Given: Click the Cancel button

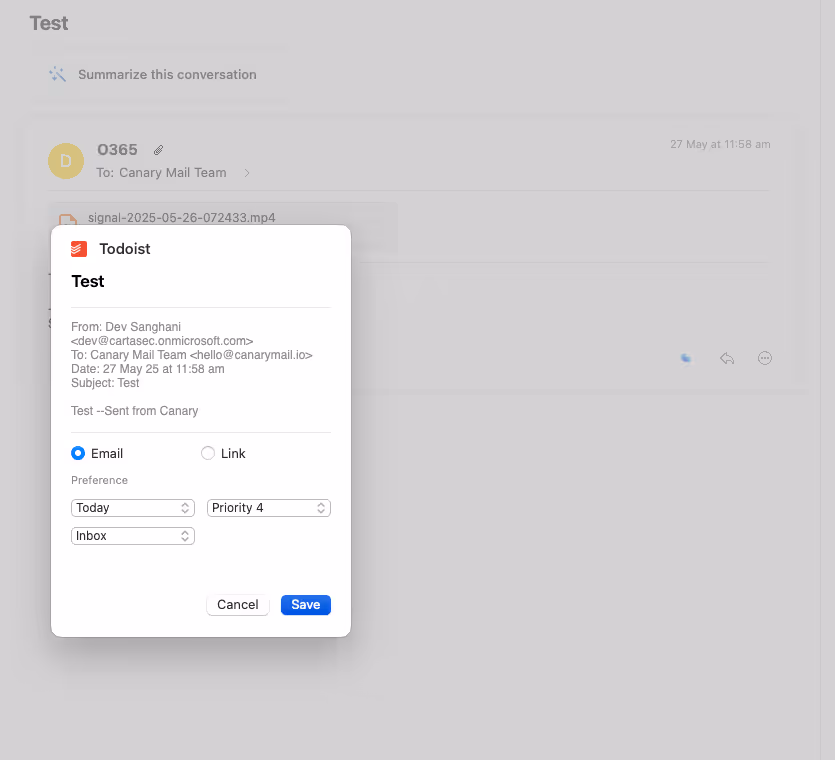Looking at the screenshot, I should click(238, 605).
